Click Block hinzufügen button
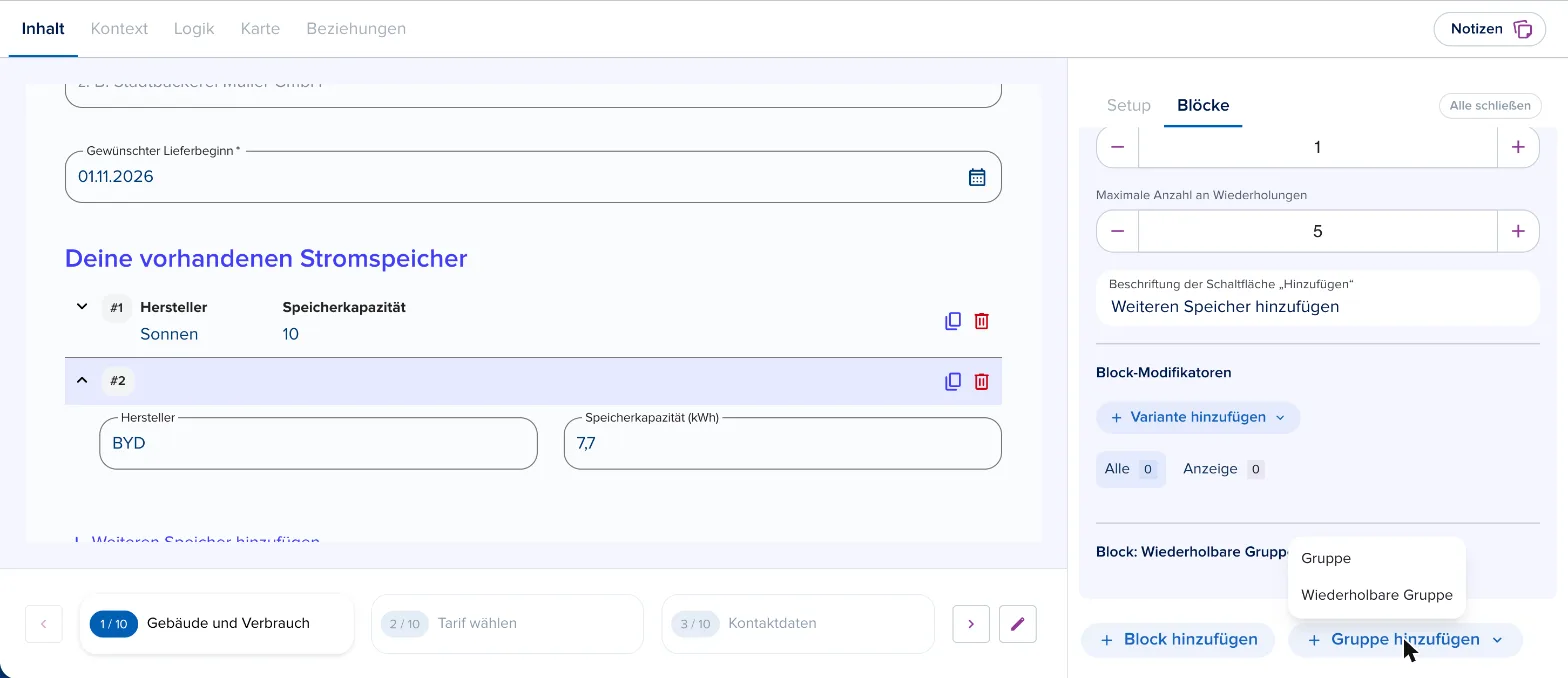Screen dimensions: 1568x678 click(1178, 640)
